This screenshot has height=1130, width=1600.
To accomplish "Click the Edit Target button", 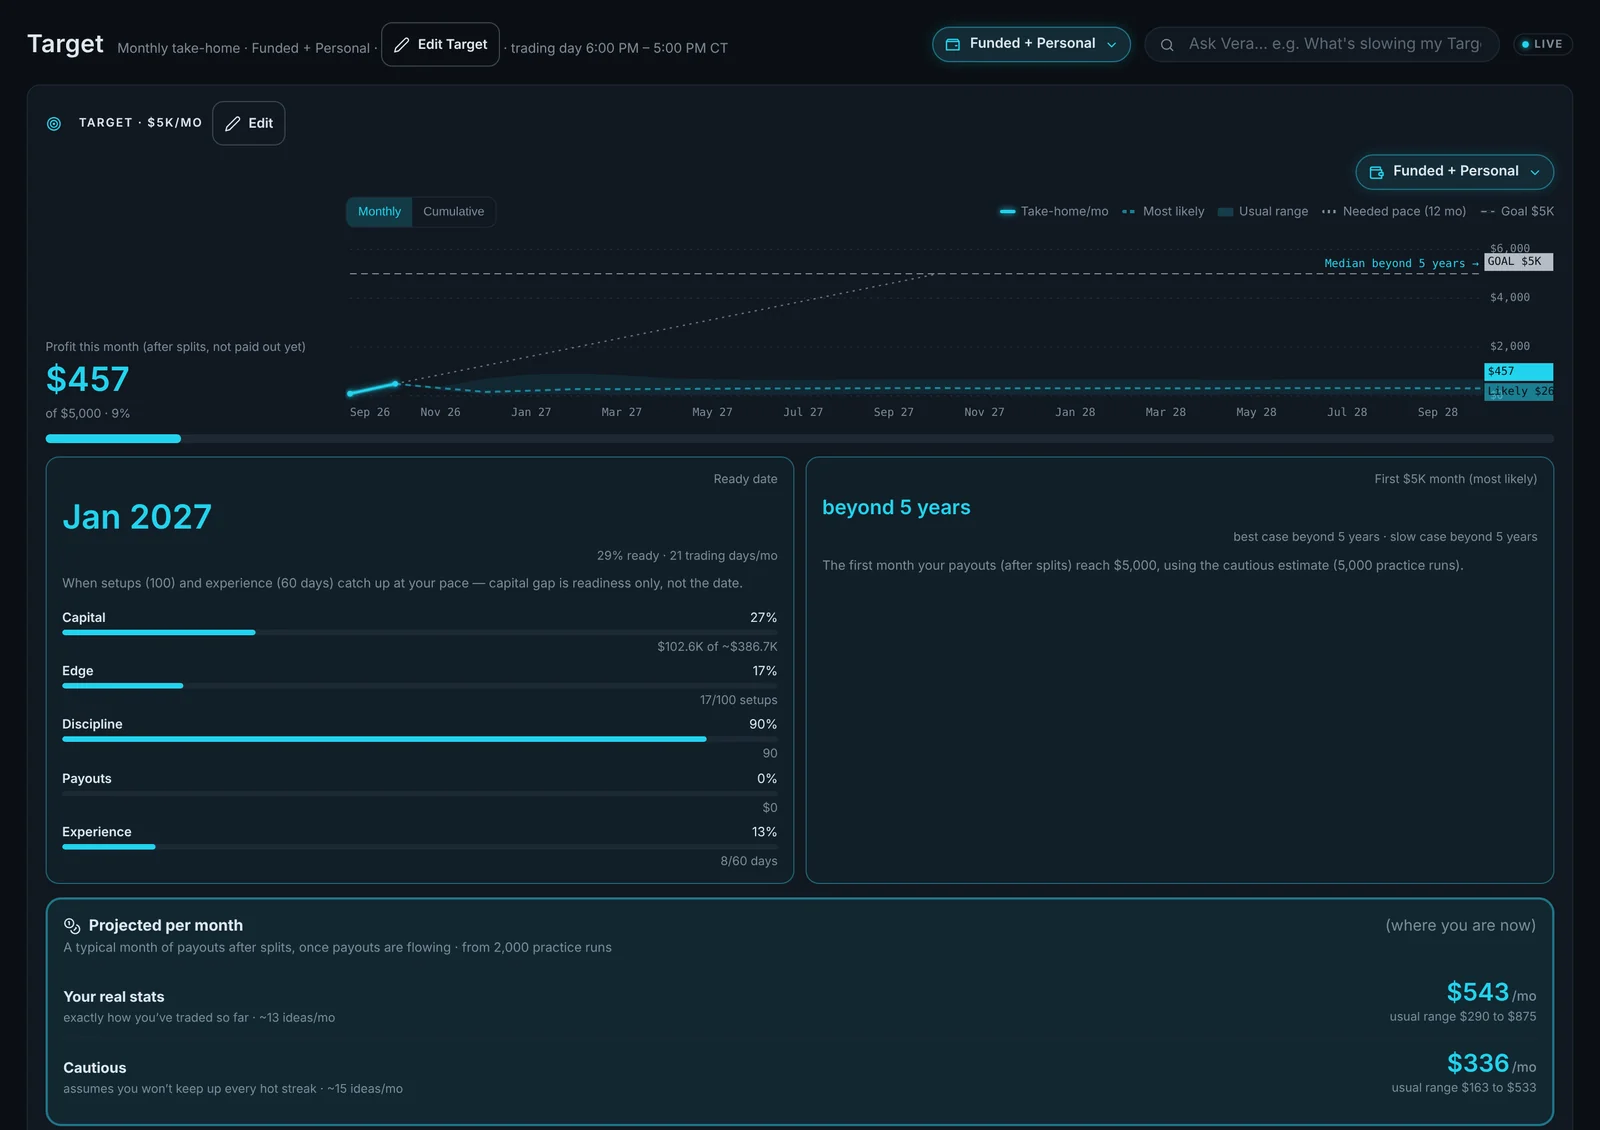I will [x=440, y=45].
